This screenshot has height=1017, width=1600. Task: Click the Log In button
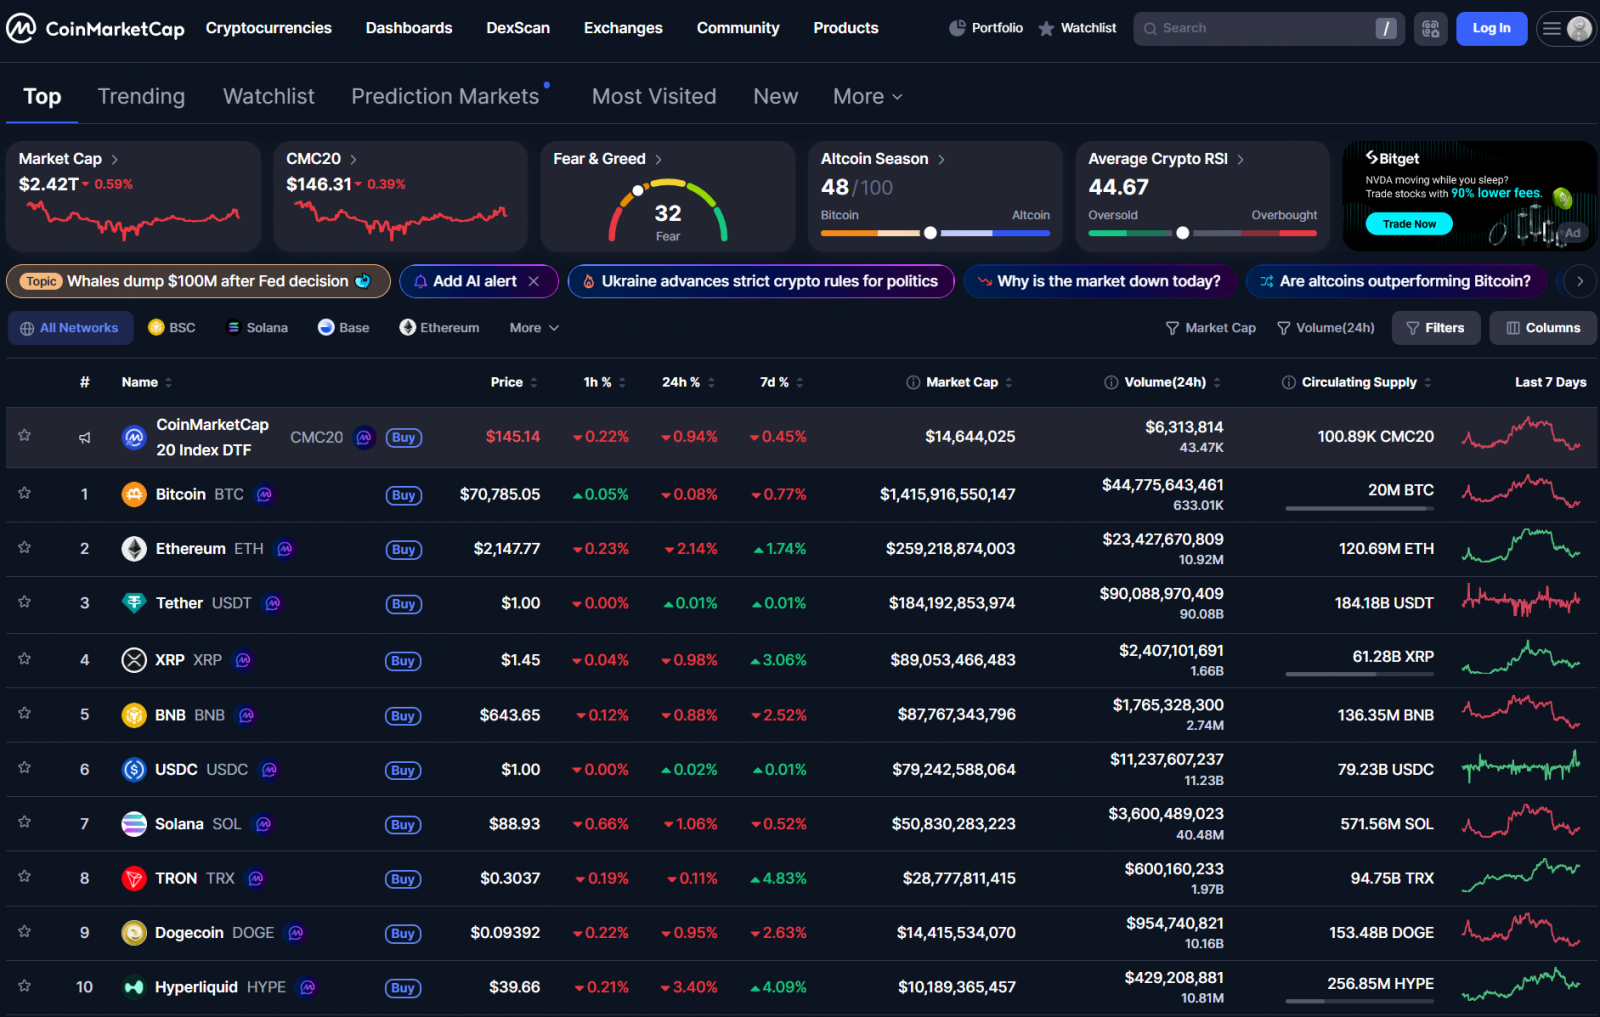pos(1490,28)
